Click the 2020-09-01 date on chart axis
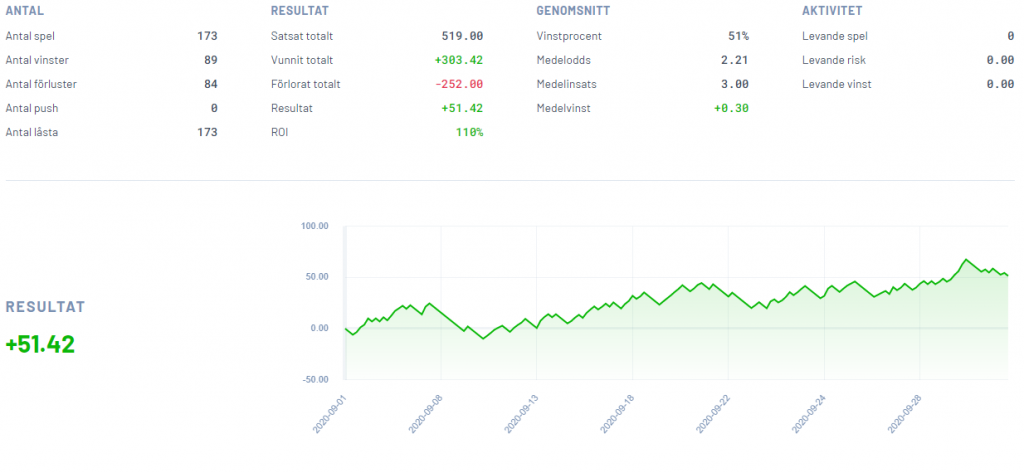This screenshot has height=473, width=1024. [x=331, y=413]
